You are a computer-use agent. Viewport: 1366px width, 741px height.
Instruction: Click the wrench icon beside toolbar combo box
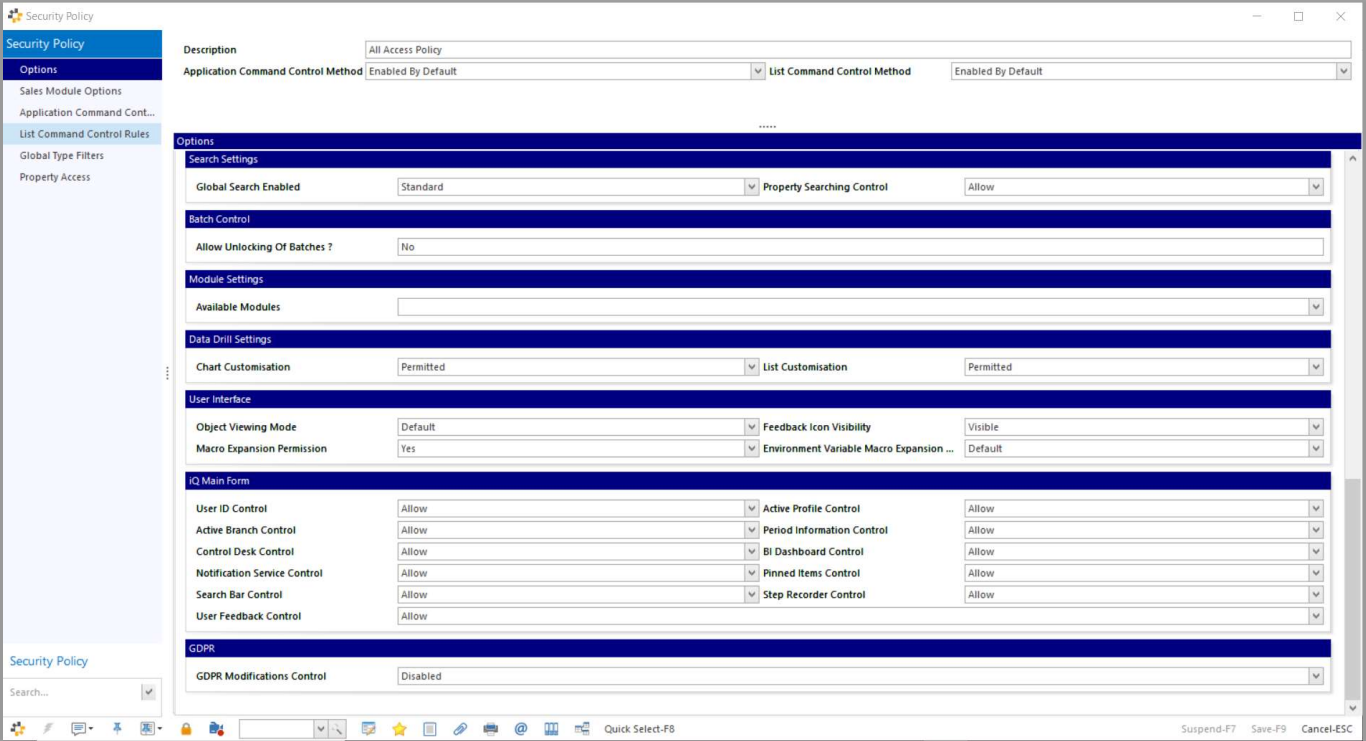337,729
